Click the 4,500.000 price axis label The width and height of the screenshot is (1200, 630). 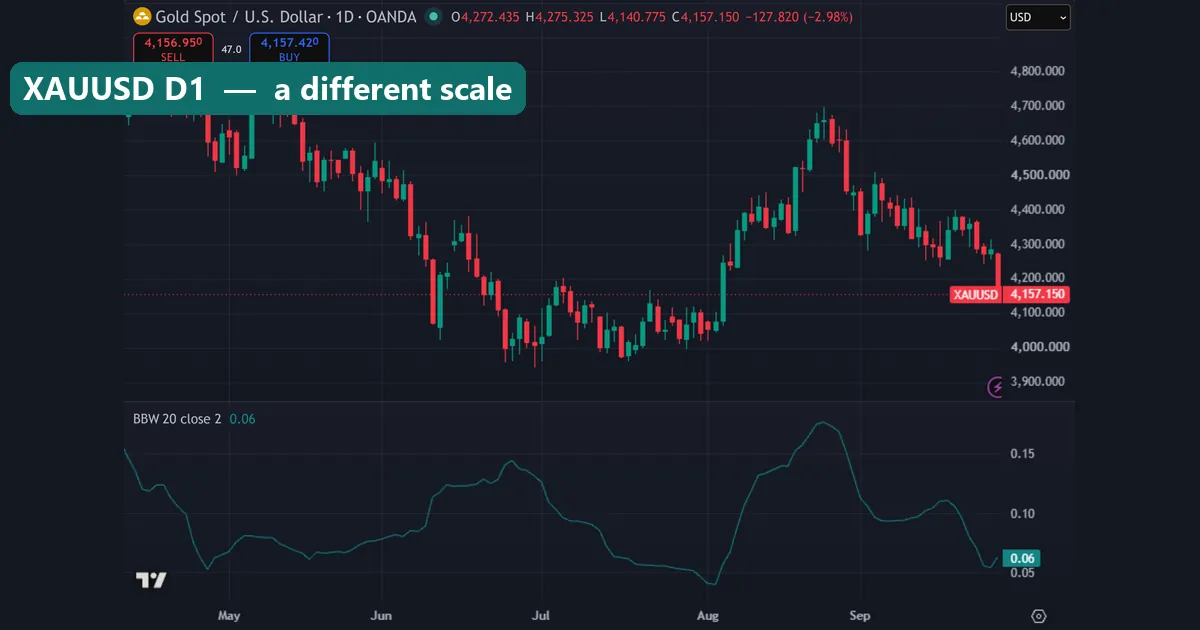[x=1039, y=175]
